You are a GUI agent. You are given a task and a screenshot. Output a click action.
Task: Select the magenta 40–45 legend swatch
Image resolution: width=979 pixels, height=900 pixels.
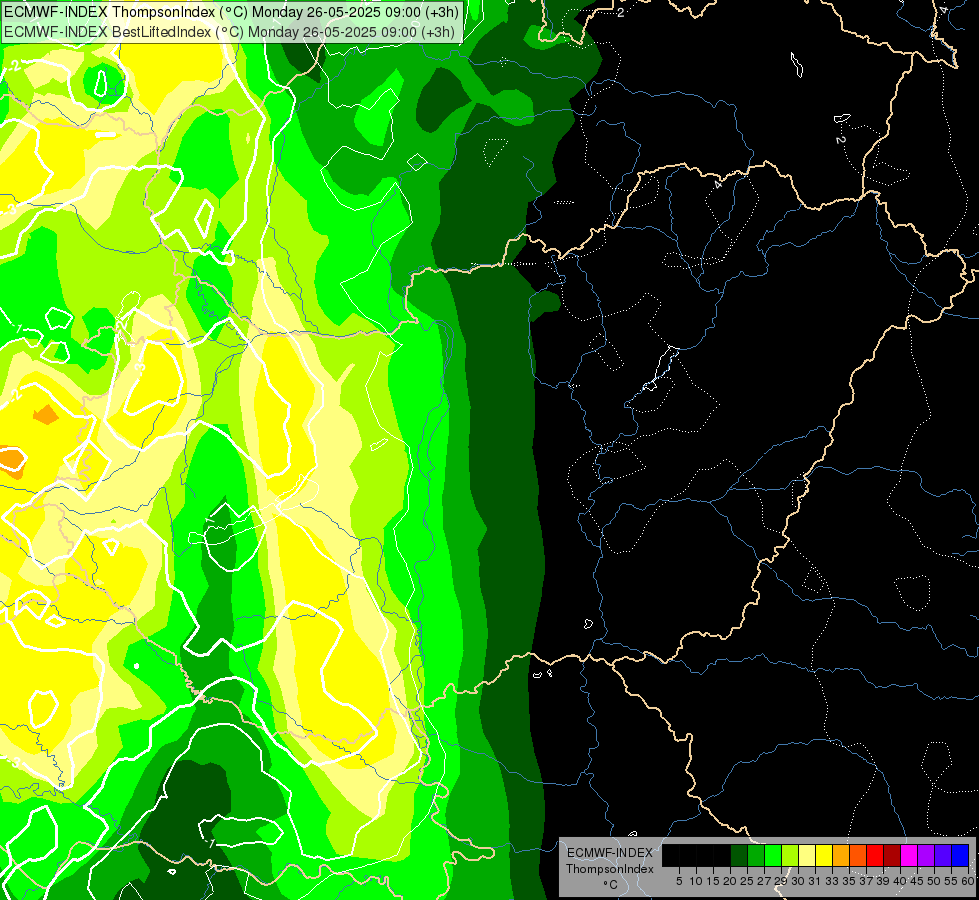(x=909, y=855)
